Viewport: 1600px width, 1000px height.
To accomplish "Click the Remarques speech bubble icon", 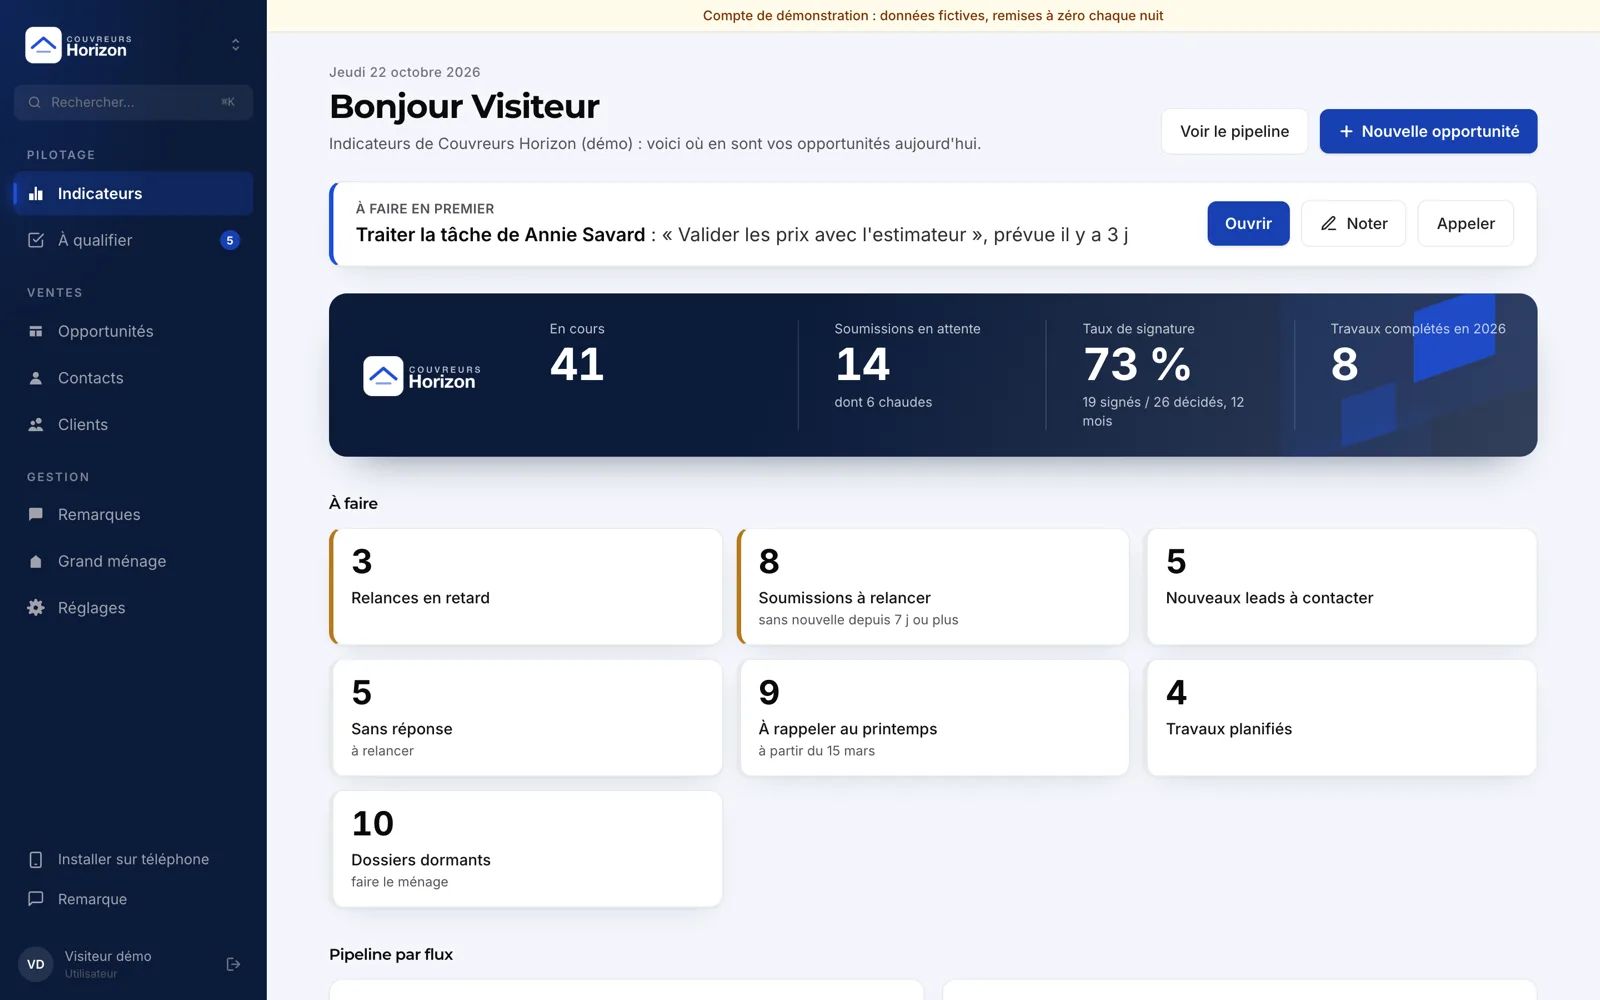I will tap(36, 515).
